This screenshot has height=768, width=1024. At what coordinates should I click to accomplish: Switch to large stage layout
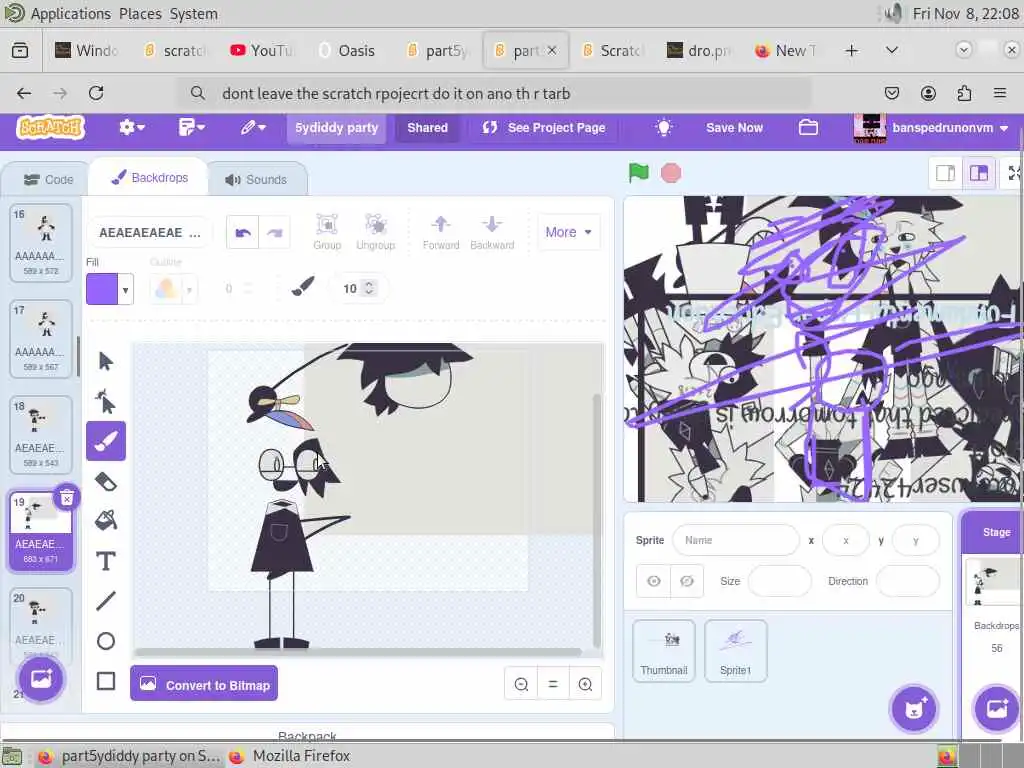978,173
